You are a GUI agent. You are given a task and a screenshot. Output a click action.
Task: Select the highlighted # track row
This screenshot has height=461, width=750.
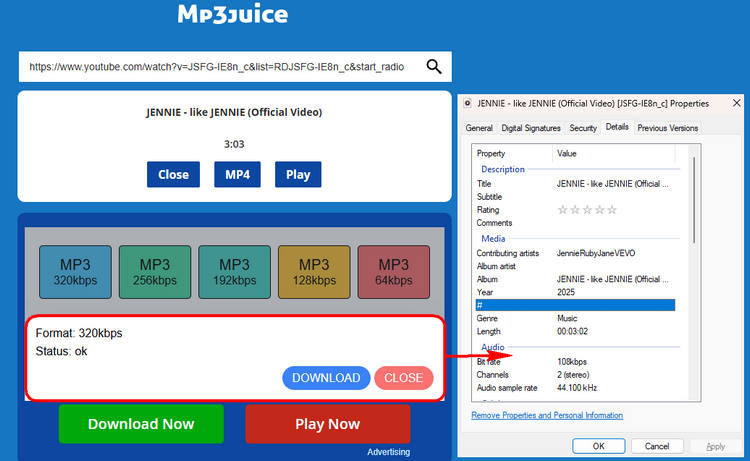pos(575,305)
